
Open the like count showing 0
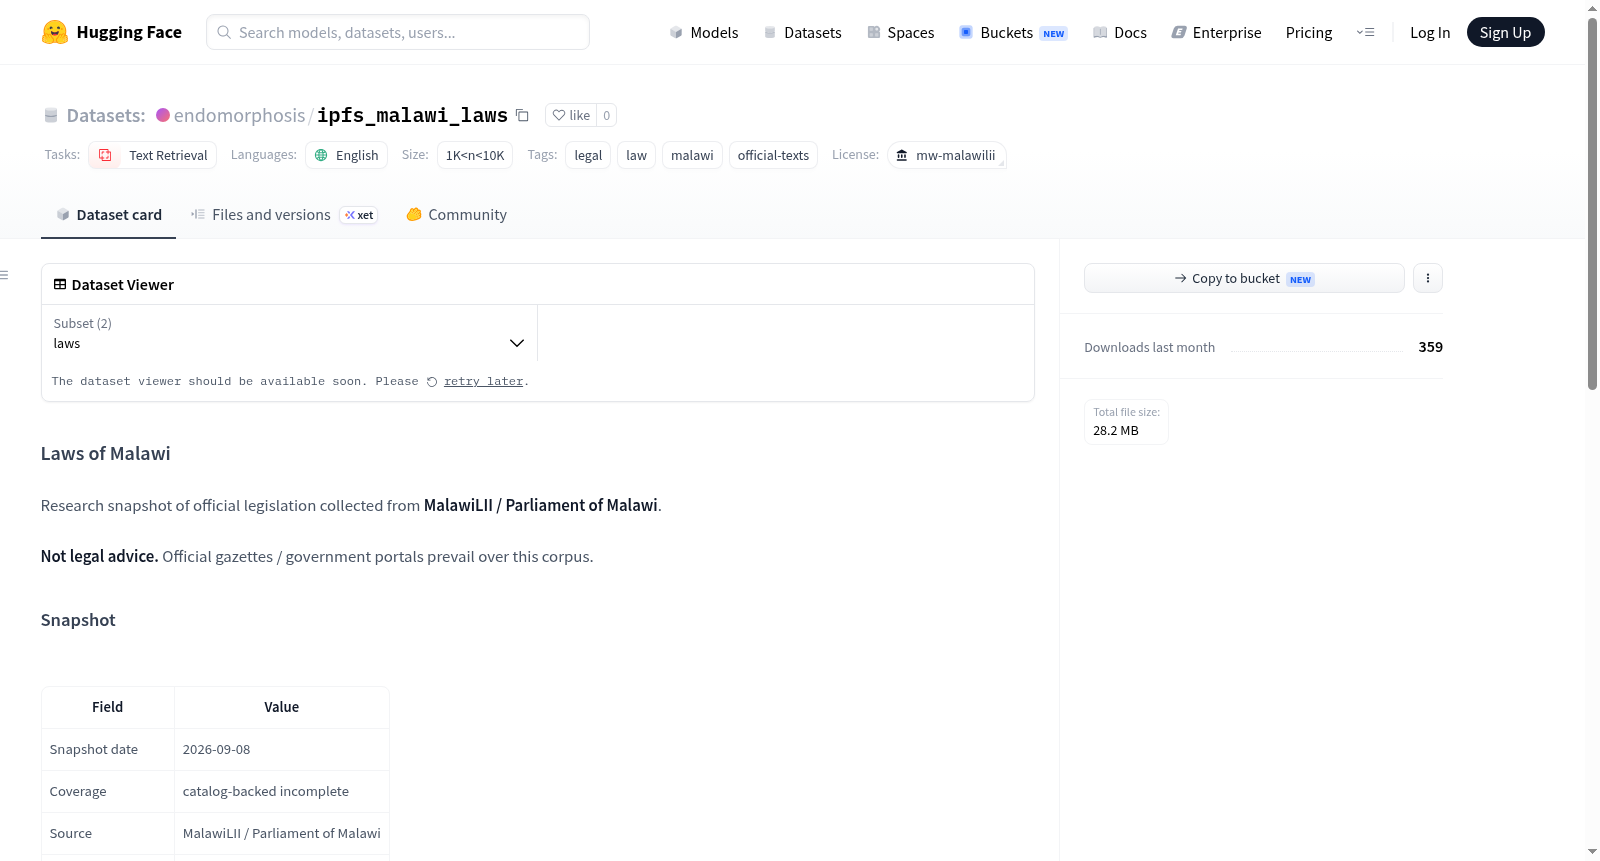tap(606, 115)
